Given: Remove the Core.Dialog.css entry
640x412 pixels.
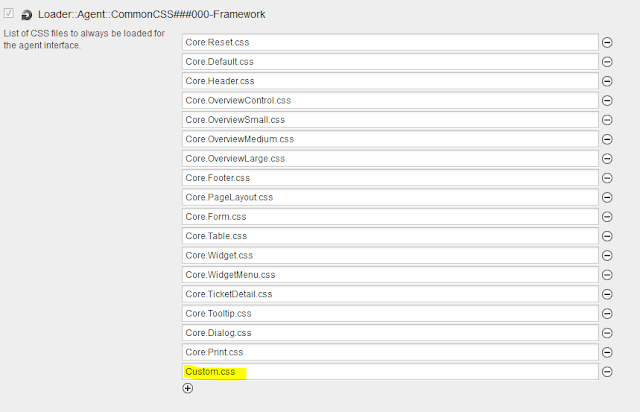Looking at the screenshot, I should 607,333.
